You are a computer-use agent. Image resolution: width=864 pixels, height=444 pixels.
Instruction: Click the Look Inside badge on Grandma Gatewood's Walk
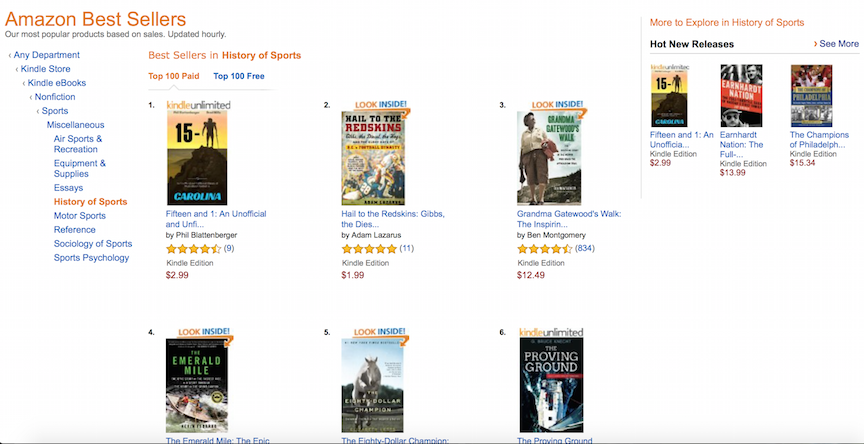pos(558,105)
